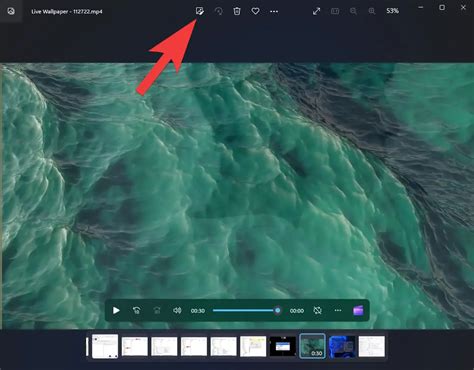Click the actual size icon beside zoom out
The image size is (474, 370).
[335, 11]
